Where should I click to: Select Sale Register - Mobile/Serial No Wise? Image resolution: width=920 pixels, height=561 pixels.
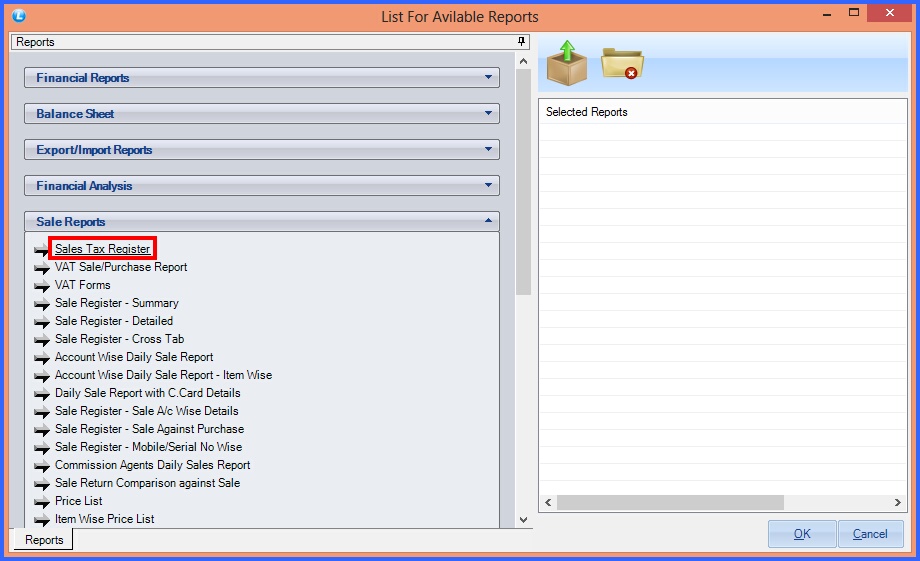148,447
